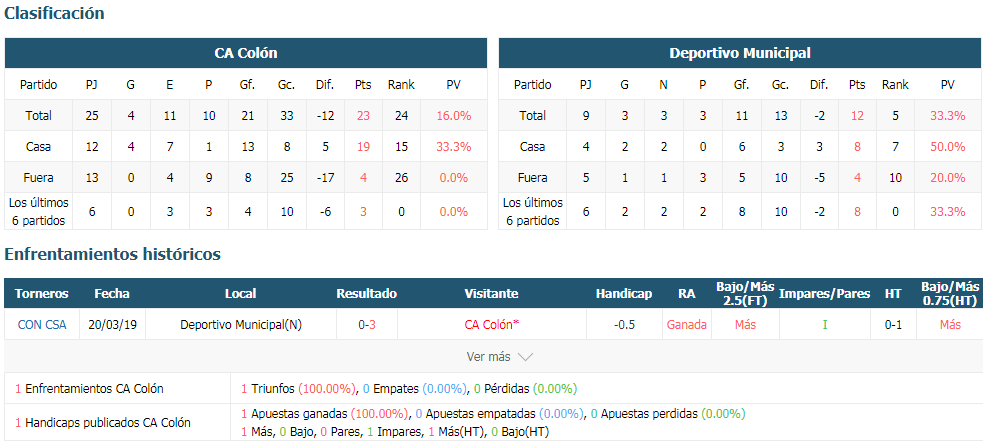Click Deportivo Municipal(N) local team
The height and width of the screenshot is (441, 983).
[241, 324]
